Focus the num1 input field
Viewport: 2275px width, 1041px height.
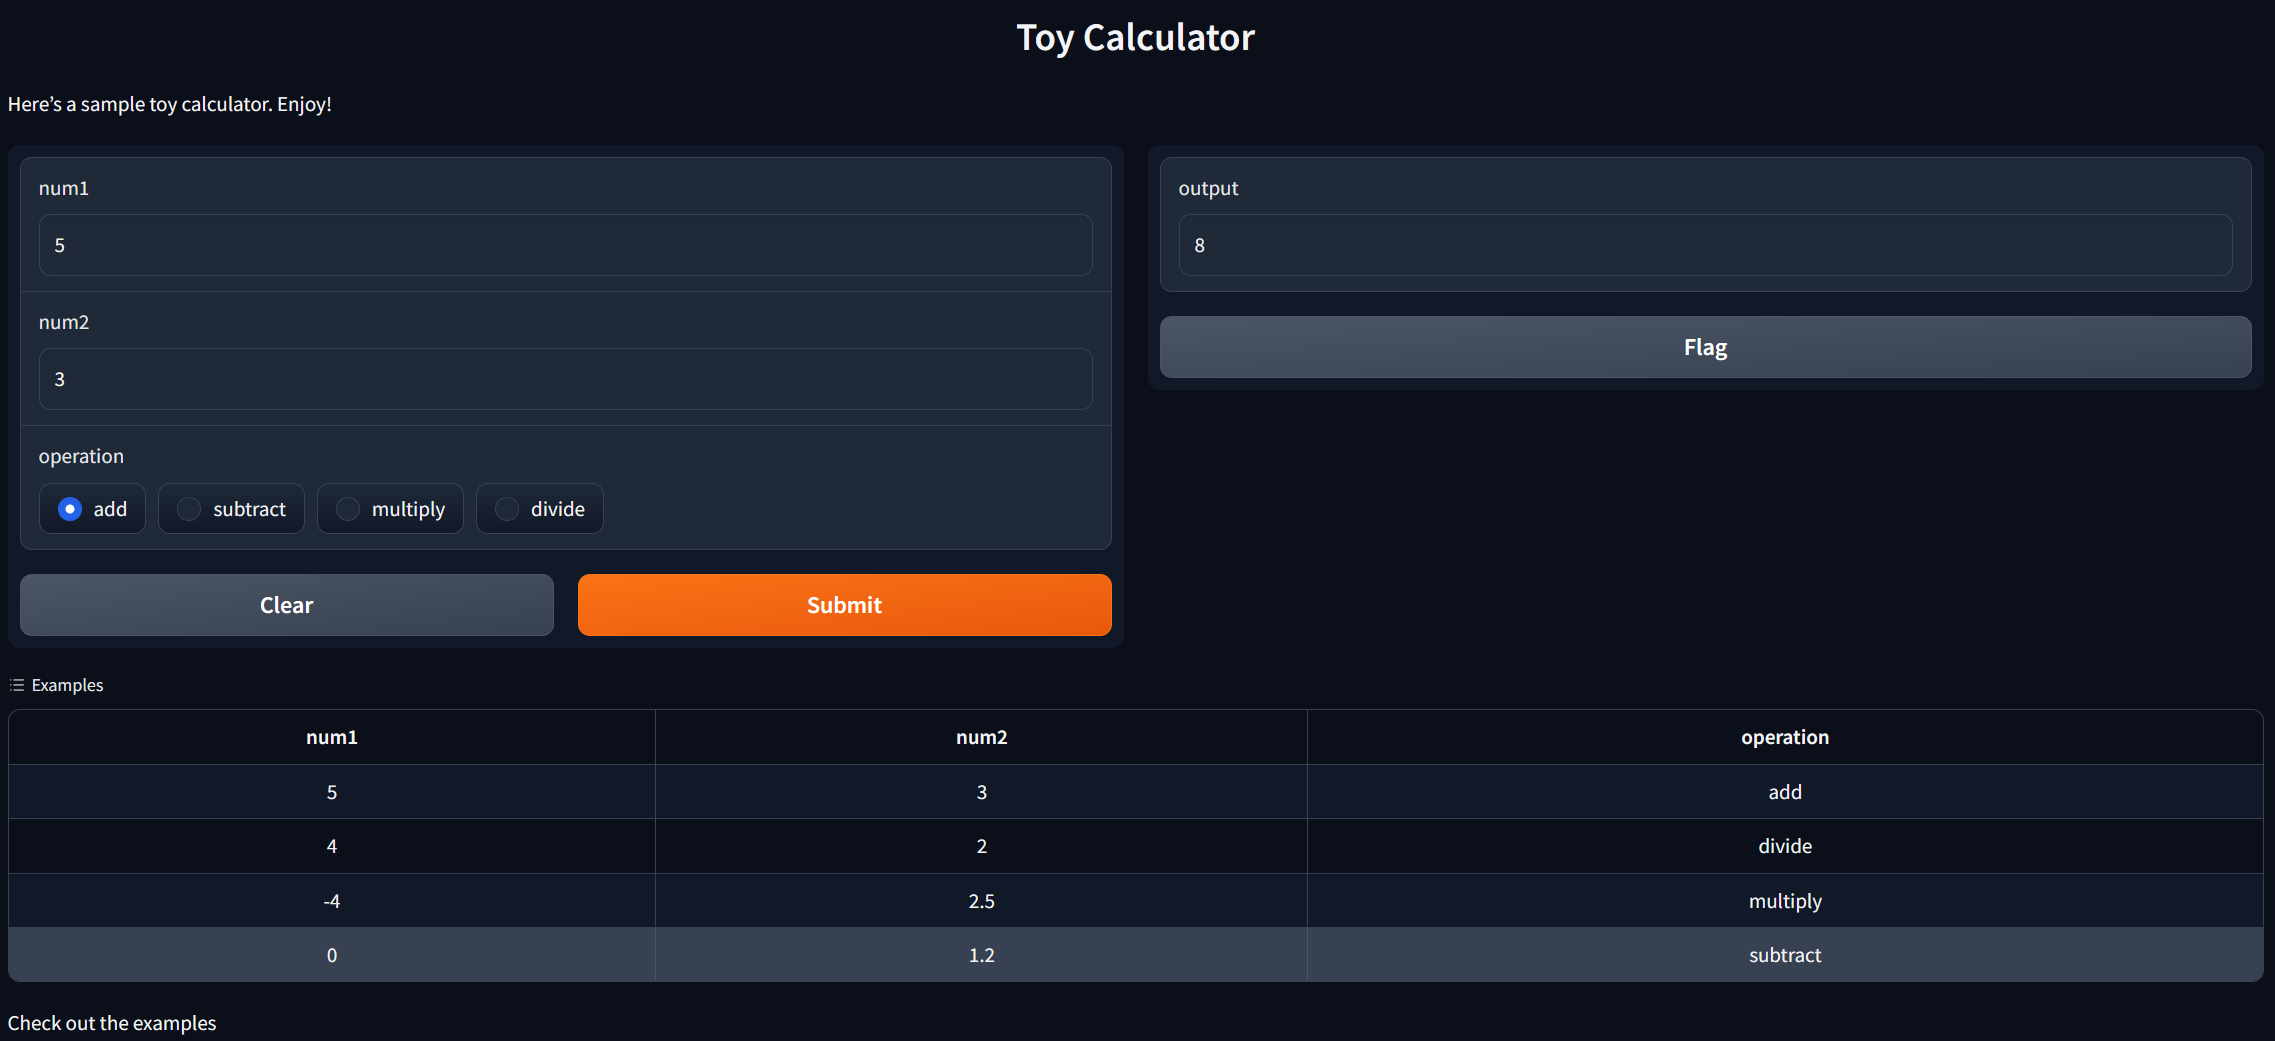565,245
